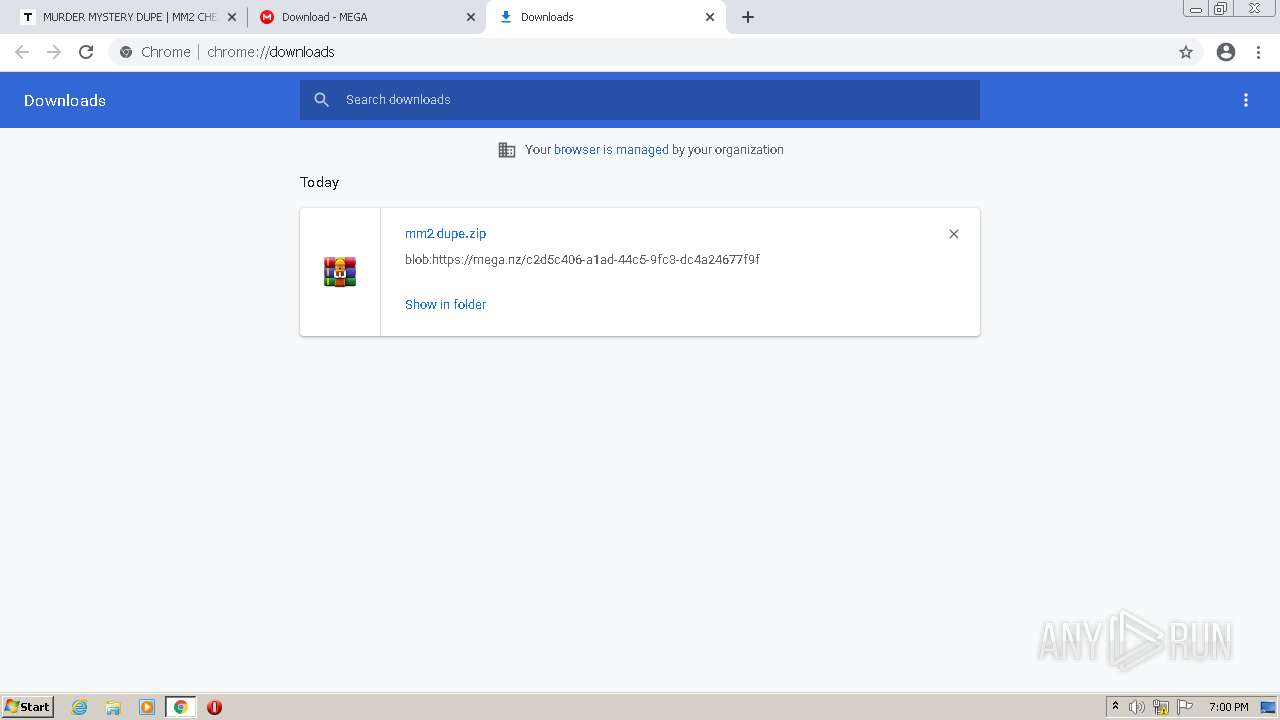Close the MURDER MYSTERY DUPE tab

[231, 17]
